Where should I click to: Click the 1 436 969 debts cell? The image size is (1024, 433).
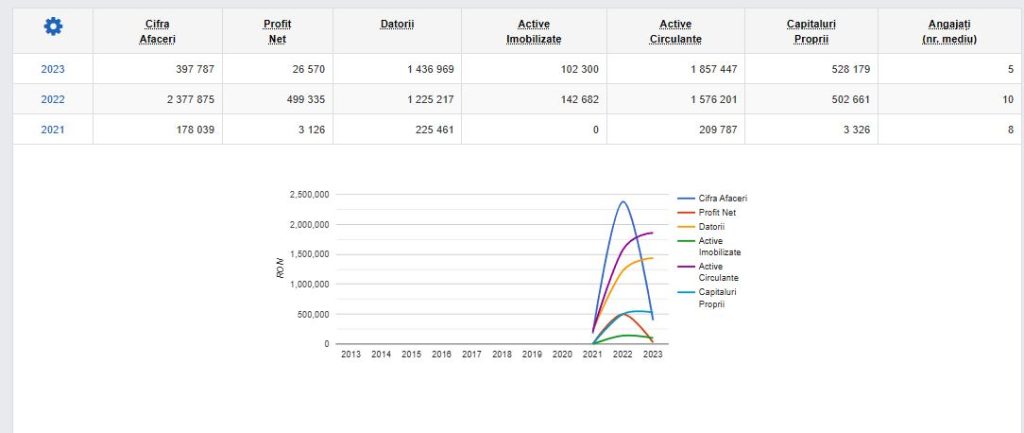397,69
